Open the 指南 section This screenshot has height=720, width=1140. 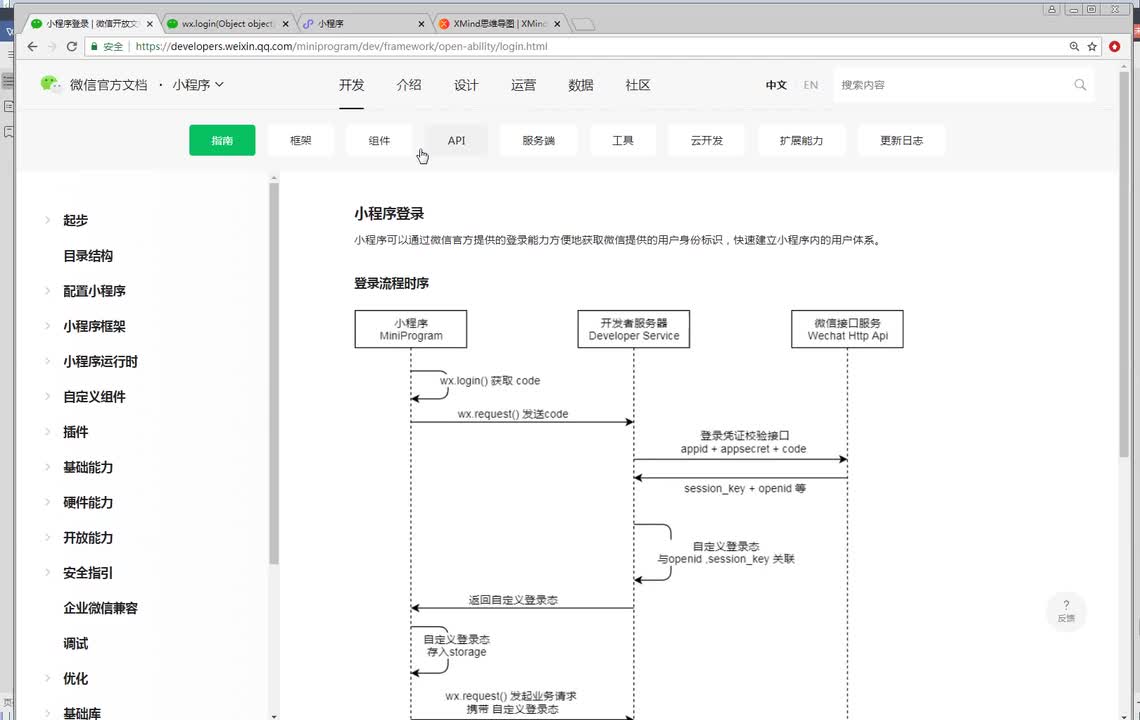point(222,140)
